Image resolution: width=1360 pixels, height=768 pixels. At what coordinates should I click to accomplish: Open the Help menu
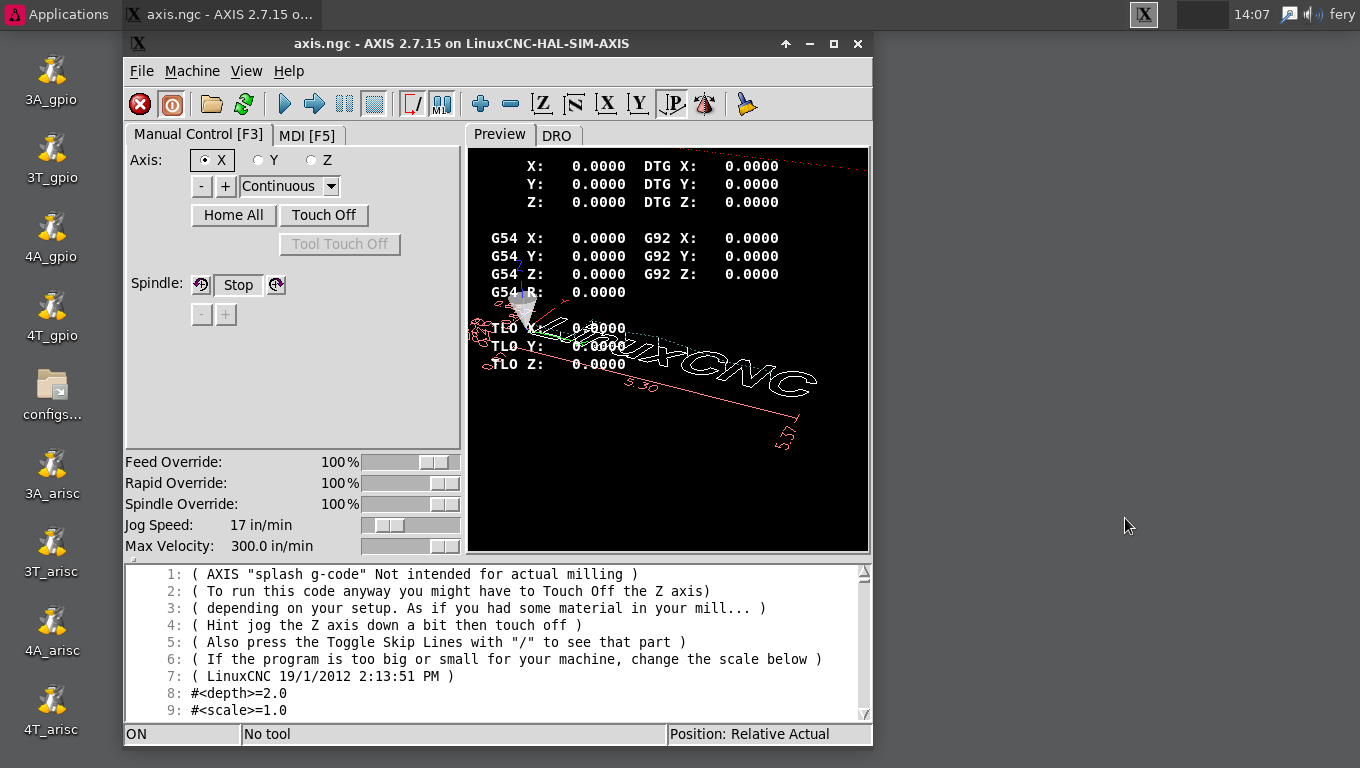(289, 71)
